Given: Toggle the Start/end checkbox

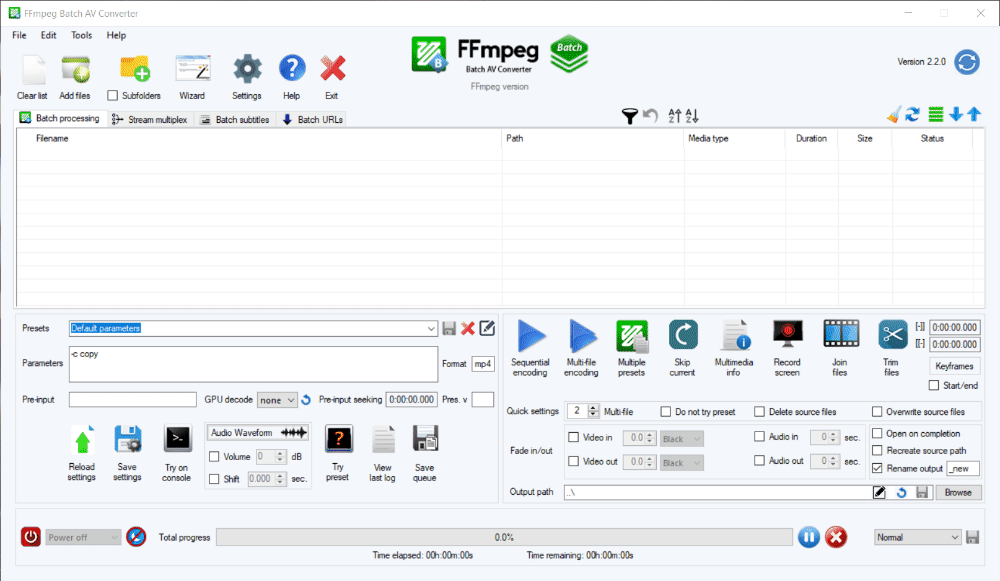Looking at the screenshot, I should tap(934, 385).
